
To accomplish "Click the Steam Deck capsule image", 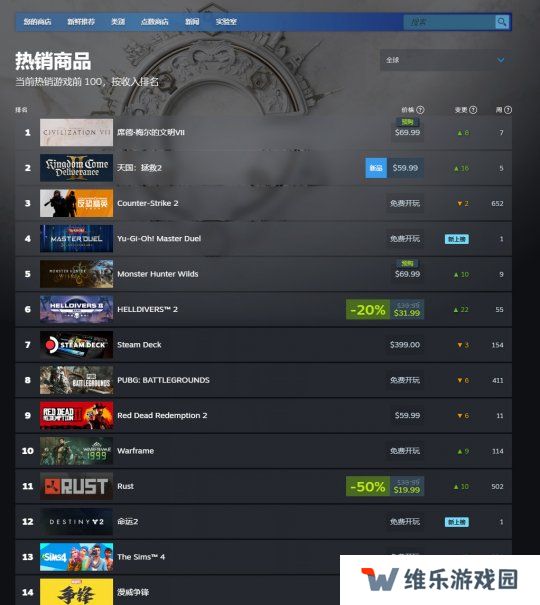I will point(76,345).
